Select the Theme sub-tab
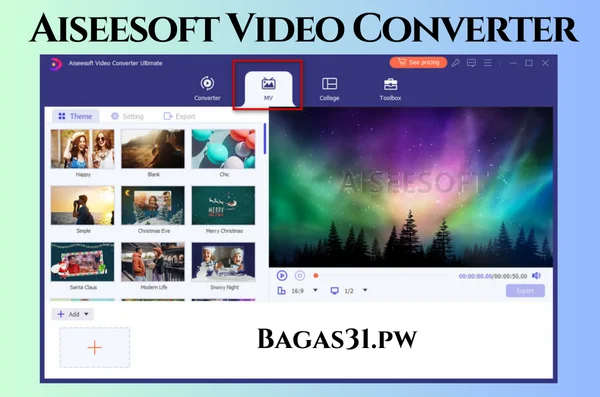 click(75, 116)
